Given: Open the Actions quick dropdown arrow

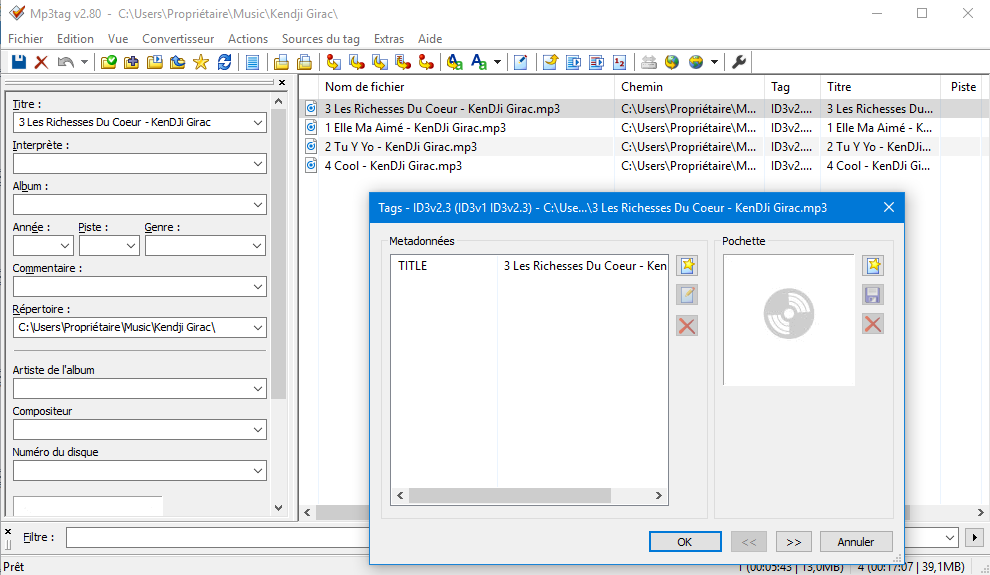Looking at the screenshot, I should tap(498, 62).
